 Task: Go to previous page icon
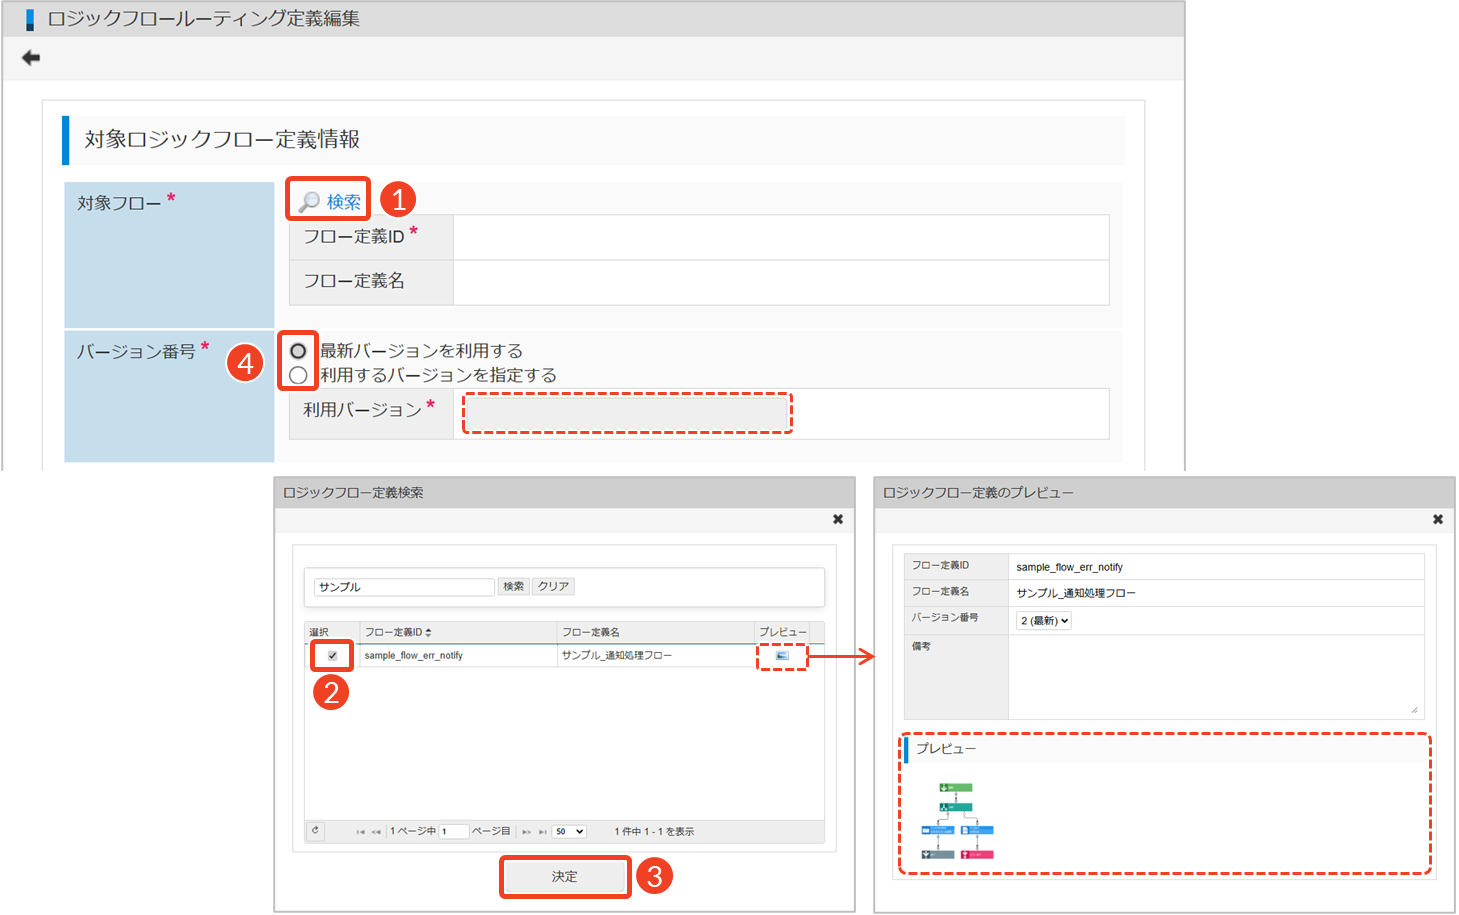376,832
